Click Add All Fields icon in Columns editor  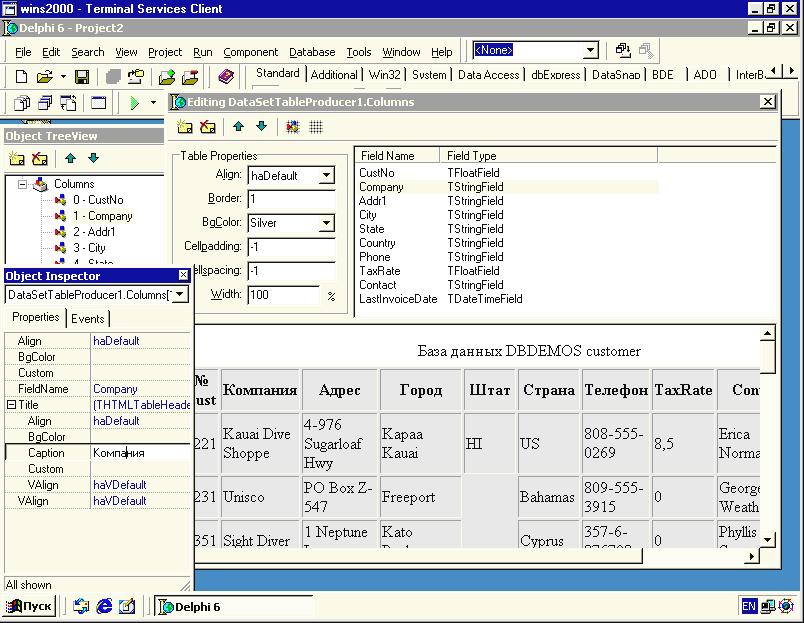[x=293, y=127]
